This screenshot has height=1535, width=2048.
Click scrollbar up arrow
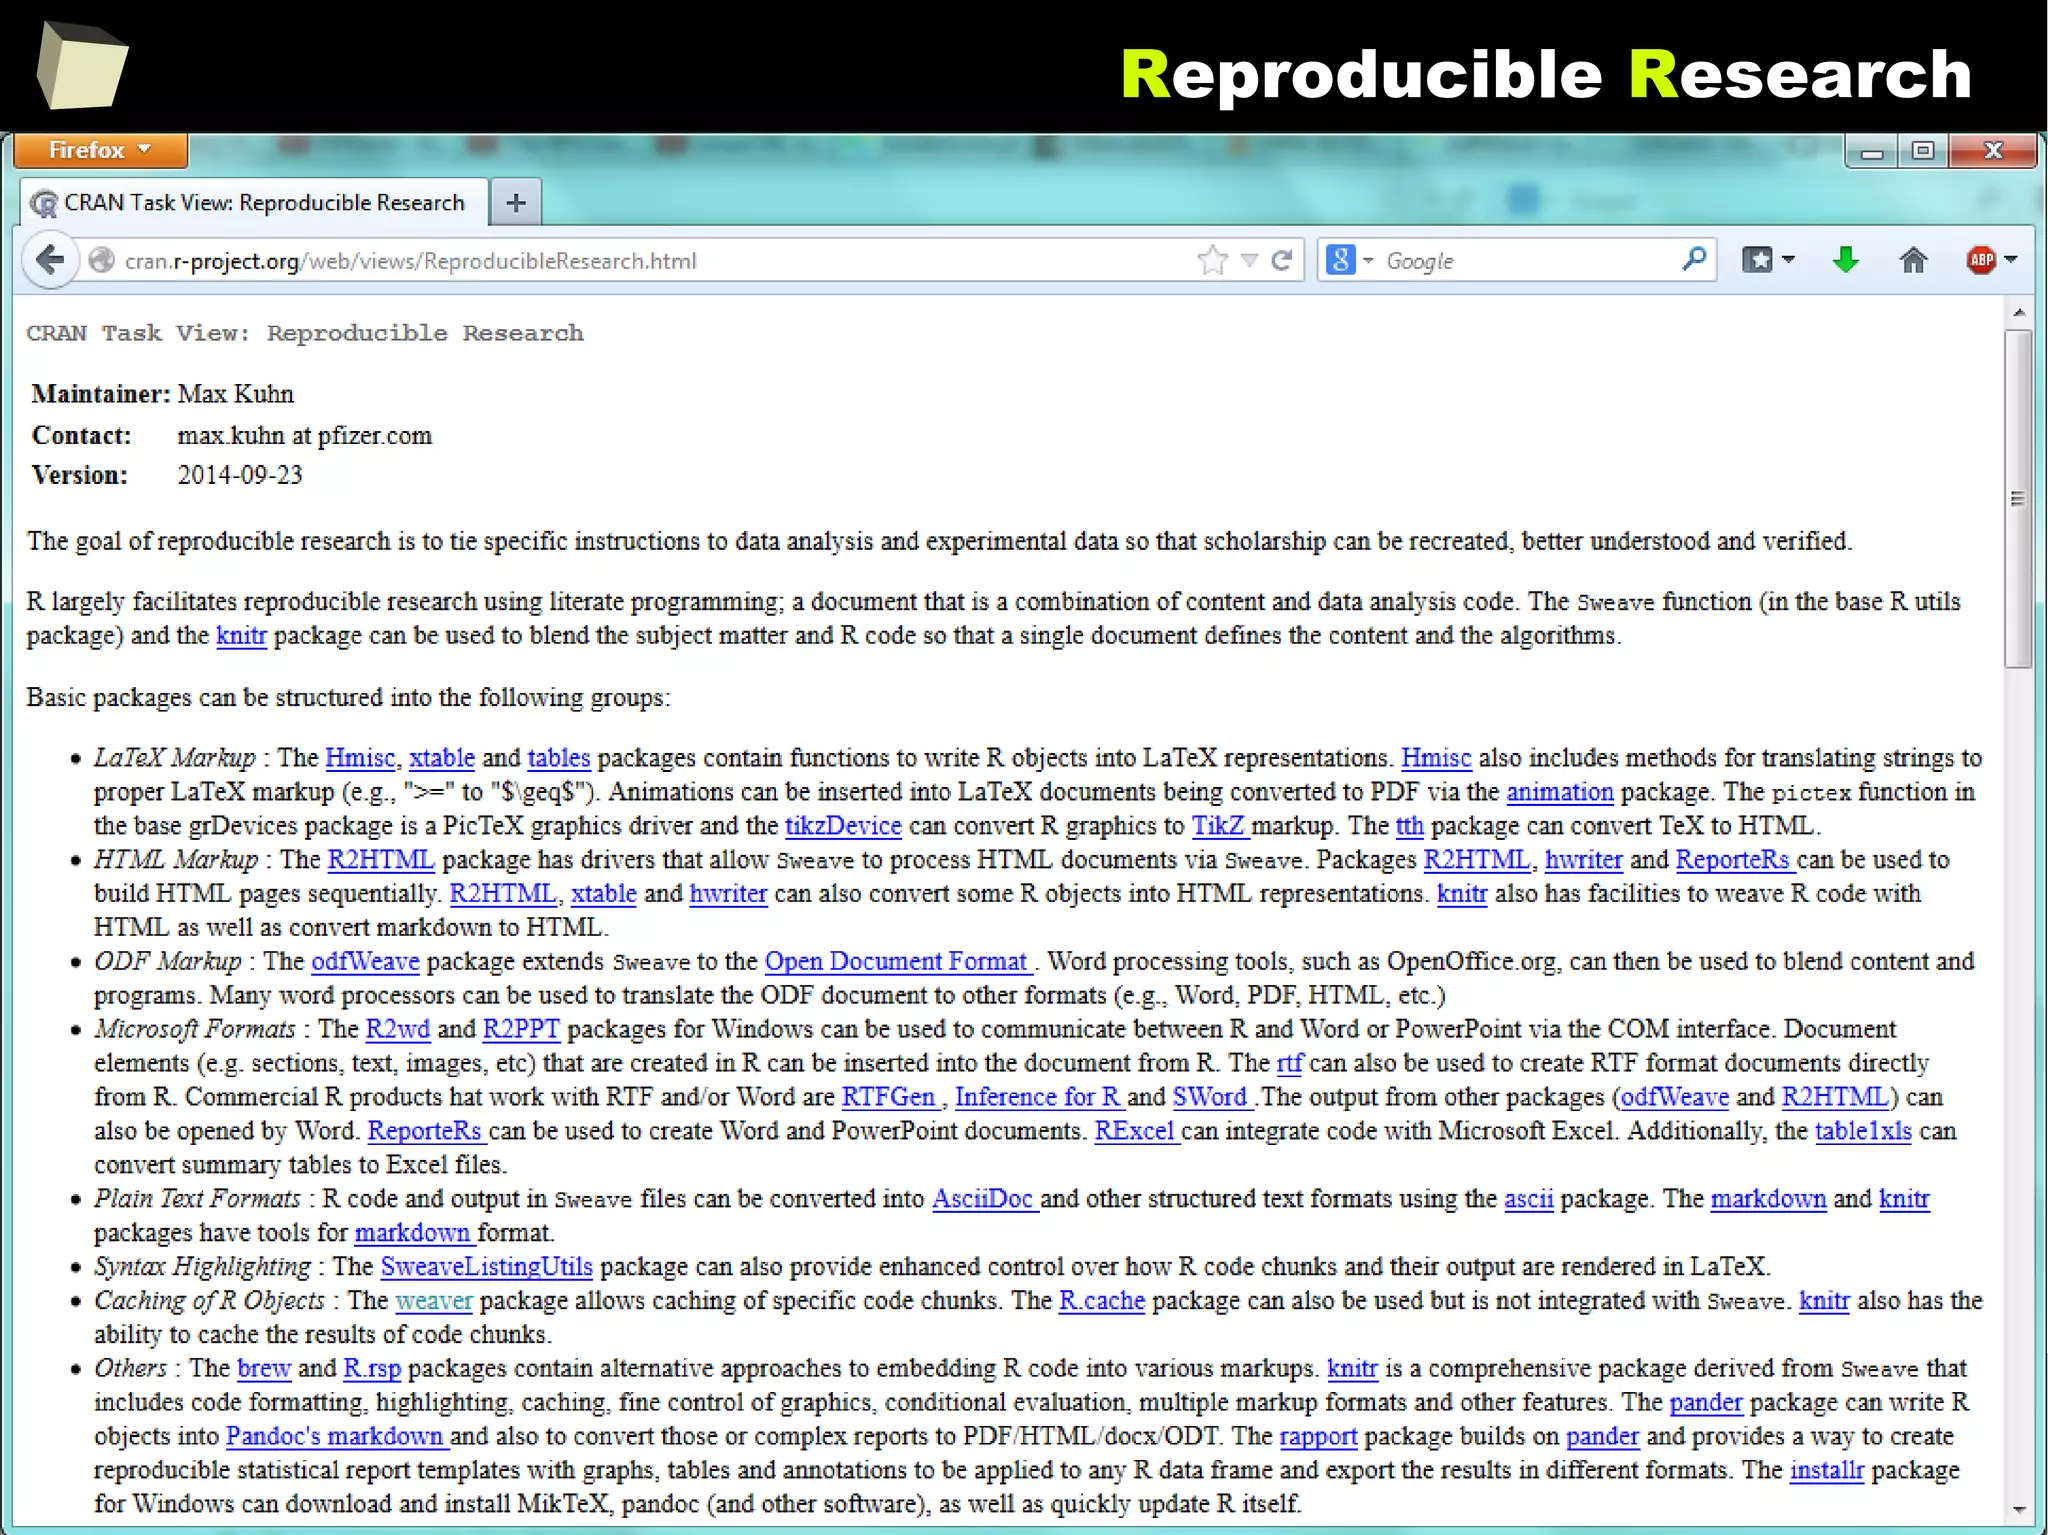tap(2019, 313)
